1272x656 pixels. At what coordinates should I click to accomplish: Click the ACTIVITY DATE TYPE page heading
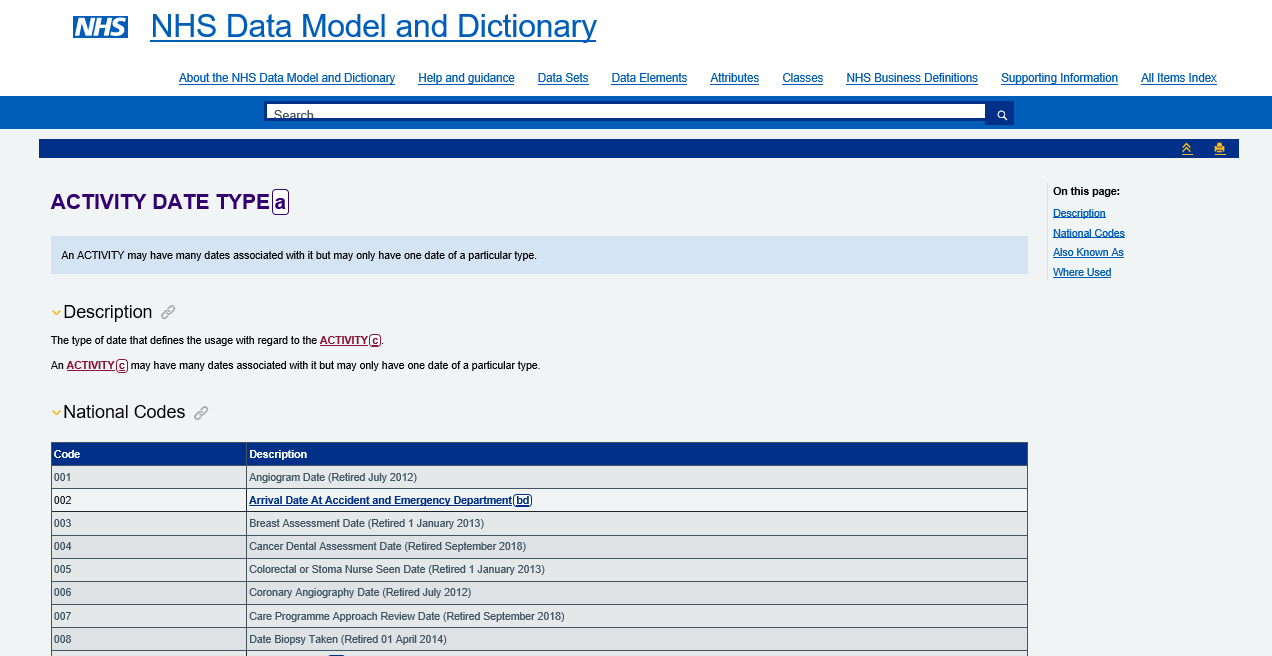[x=160, y=202]
